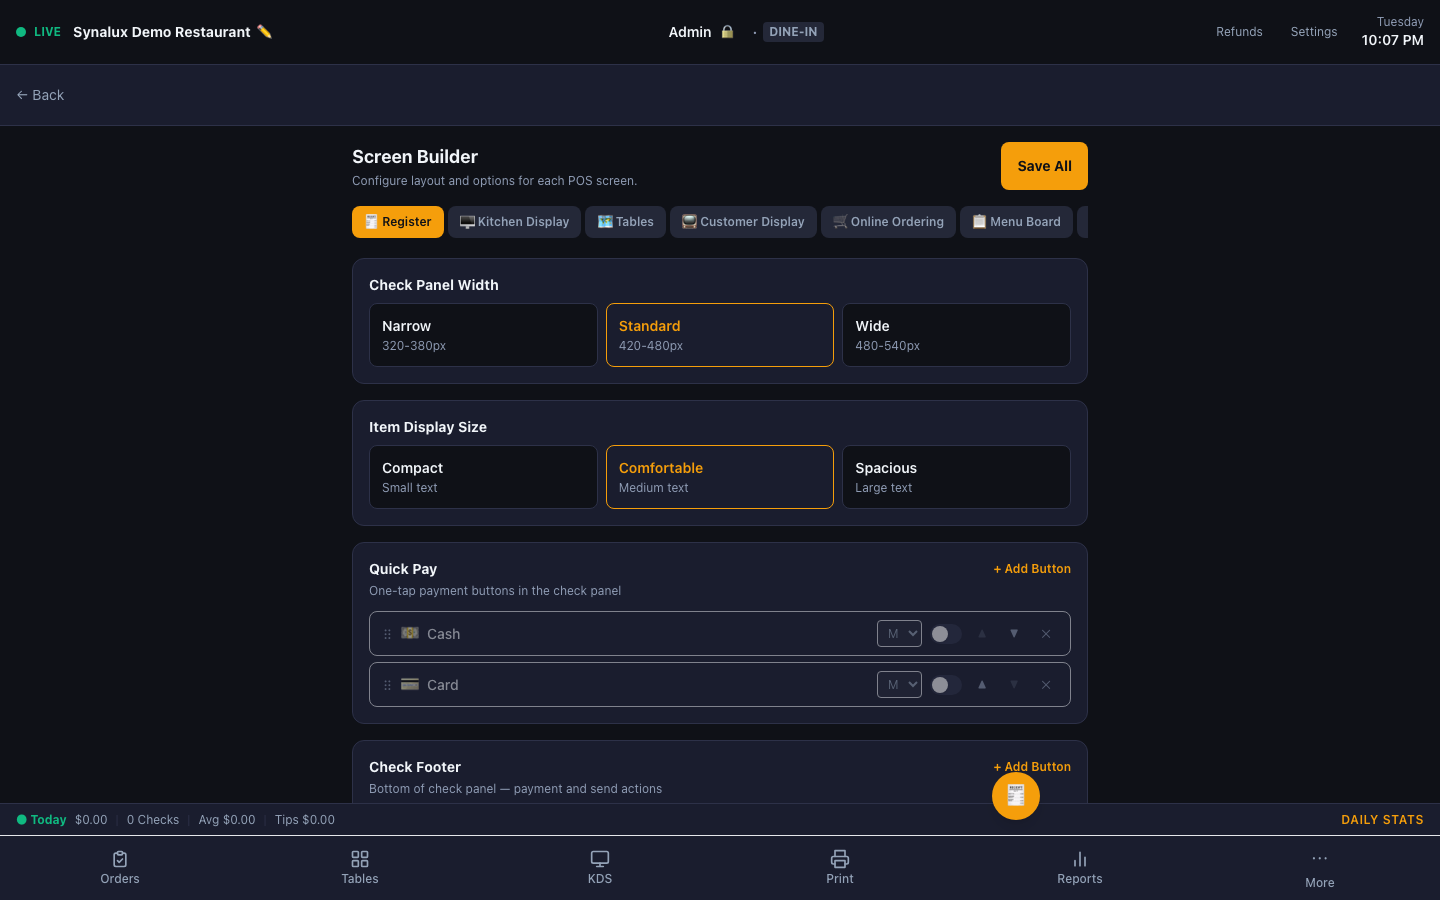Move Cash button down
The width and height of the screenshot is (1440, 900).
[1014, 633]
